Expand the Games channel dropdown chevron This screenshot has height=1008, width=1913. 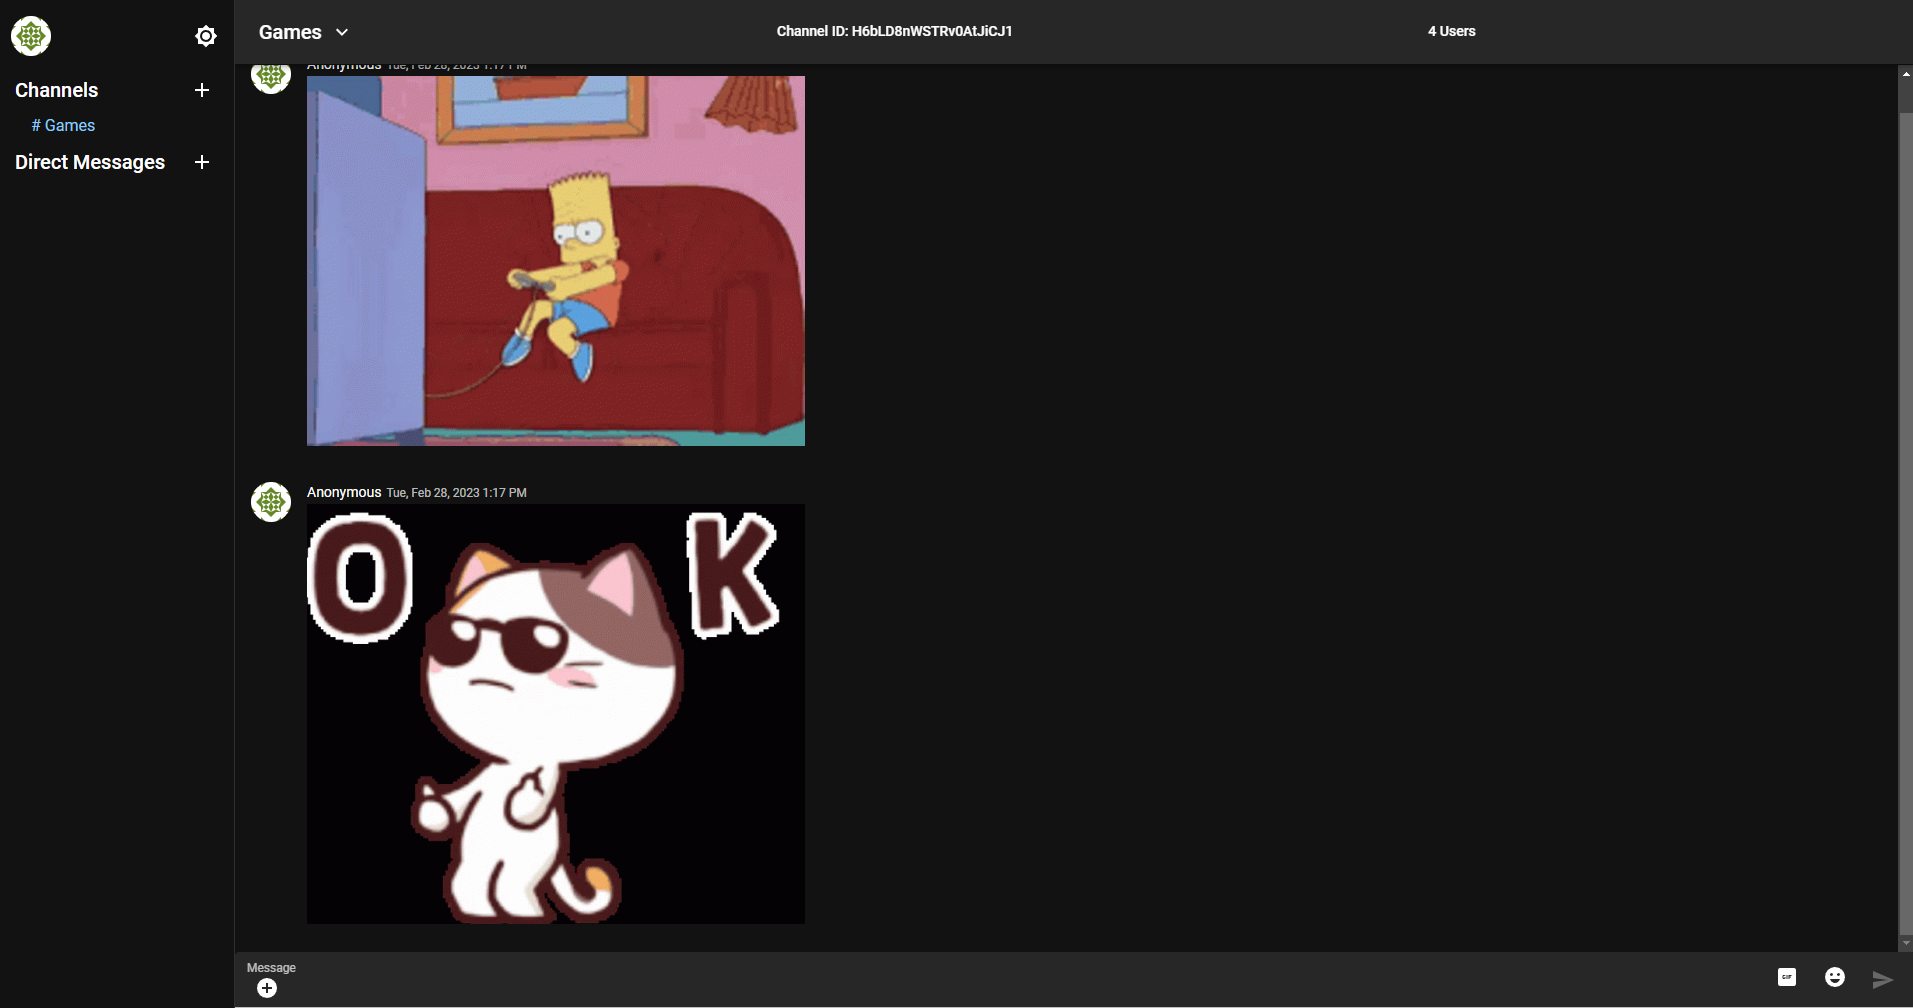[342, 32]
